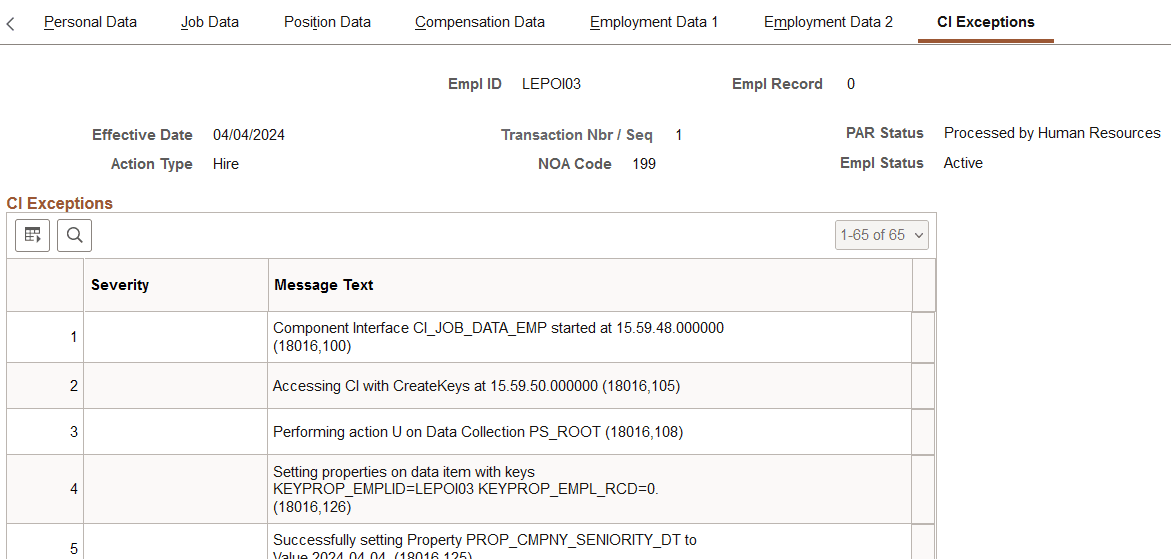This screenshot has width=1171, height=559.
Task: Click row number 4 cell
Action: point(45,489)
